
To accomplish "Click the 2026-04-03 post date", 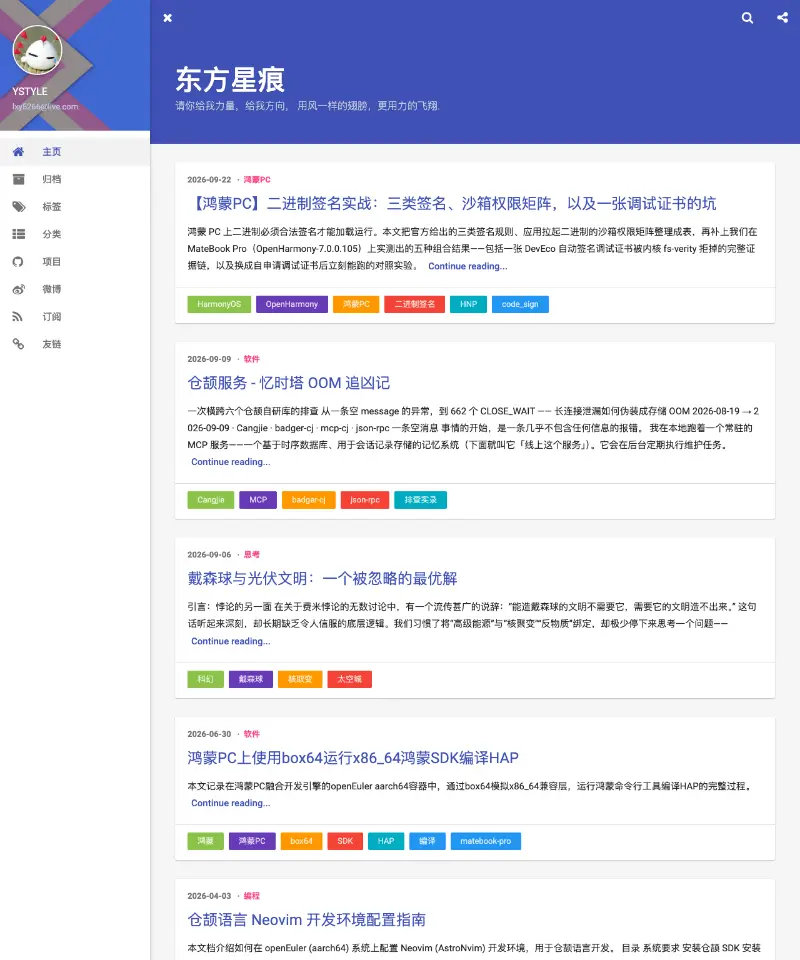I will [209, 896].
